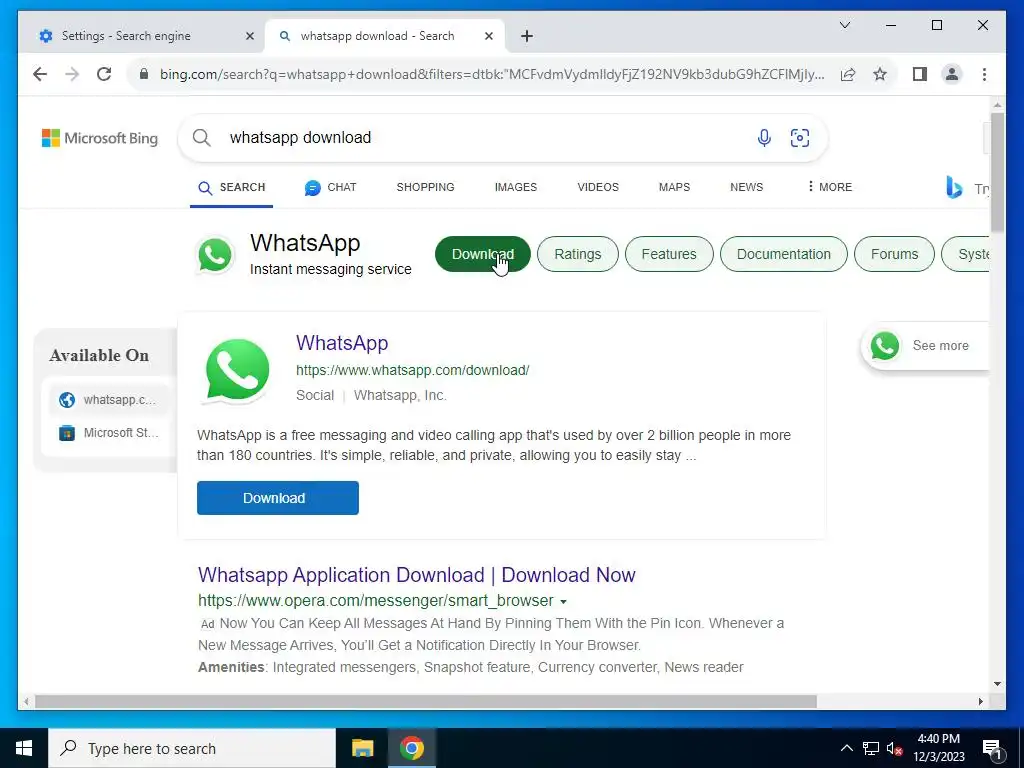Image resolution: width=1024 pixels, height=768 pixels.
Task: Click large WhatsApp icon in result card
Action: coord(237,370)
